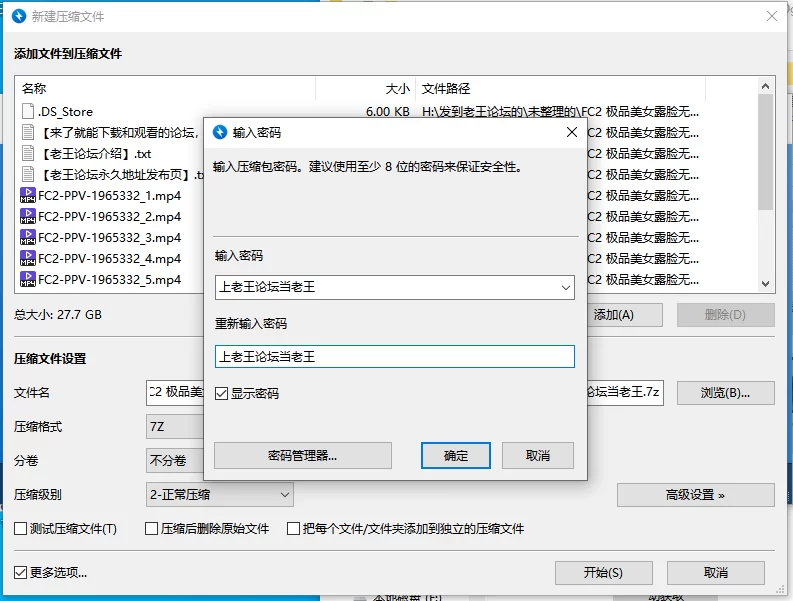Click the FC2-PPV-1965332_1.mp4 video icon
793x601 pixels.
coord(28,195)
